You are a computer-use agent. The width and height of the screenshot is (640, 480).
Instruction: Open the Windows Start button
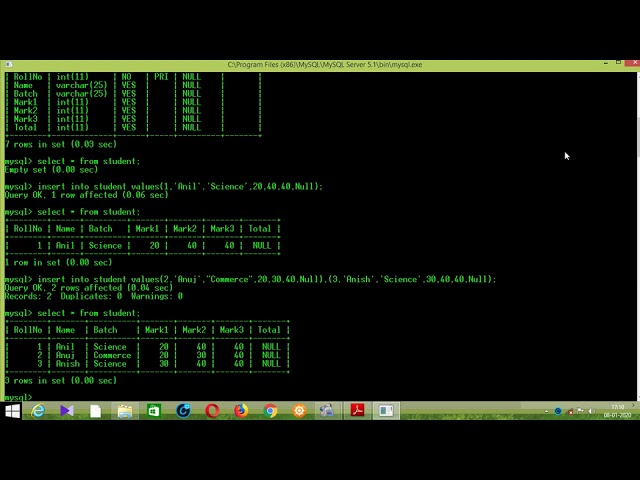pyautogui.click(x=12, y=411)
